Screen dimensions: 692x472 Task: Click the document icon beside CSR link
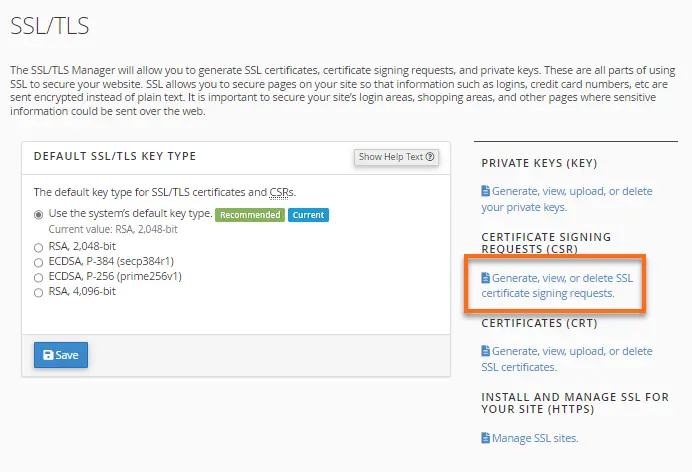486,277
